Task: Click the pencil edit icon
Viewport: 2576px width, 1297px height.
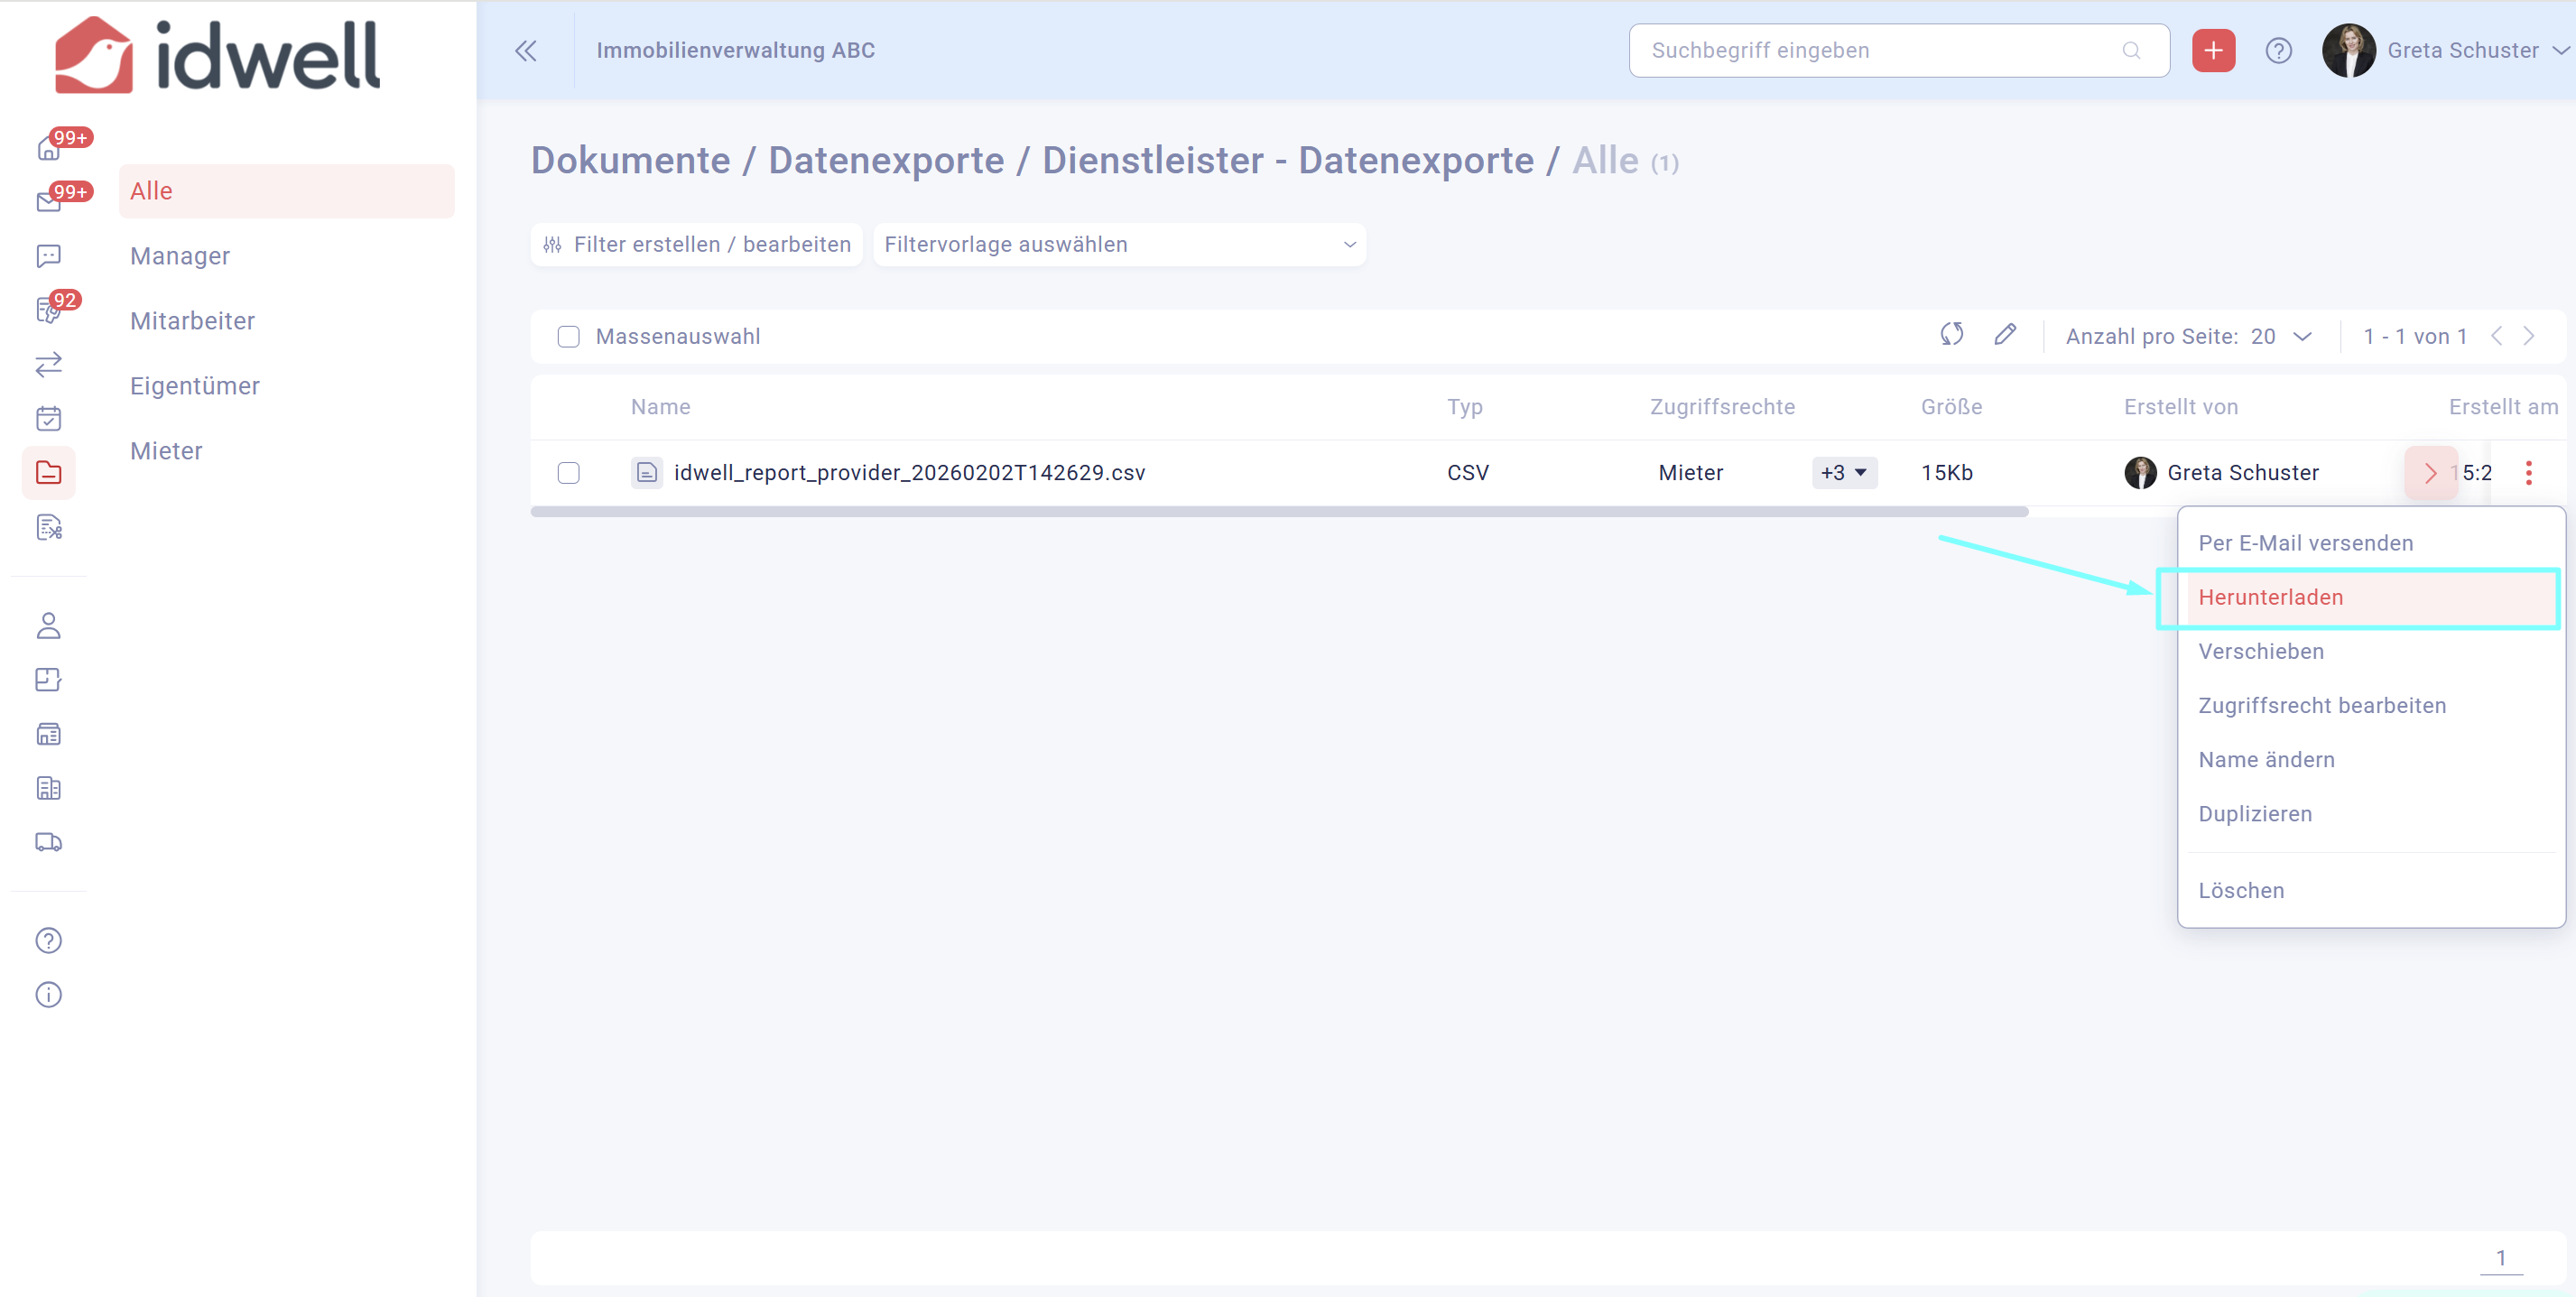Action: point(2004,335)
